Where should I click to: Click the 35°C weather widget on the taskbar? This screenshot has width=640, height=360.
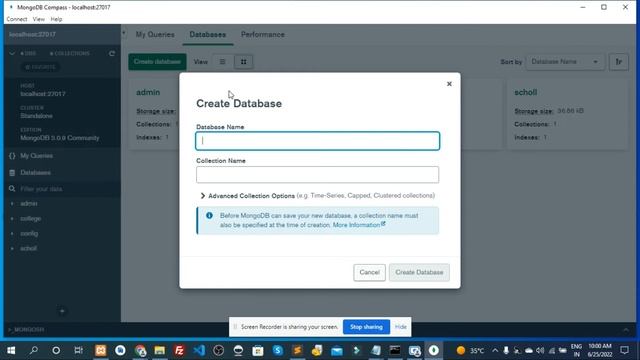coord(470,350)
